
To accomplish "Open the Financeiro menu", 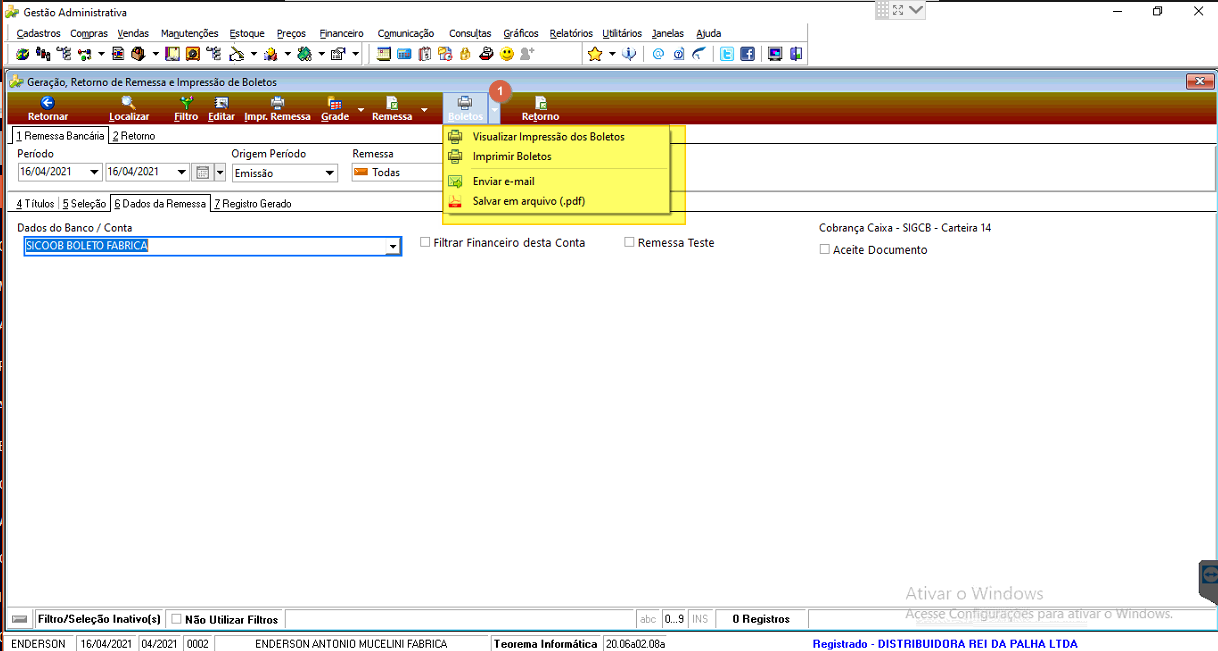I will (342, 33).
